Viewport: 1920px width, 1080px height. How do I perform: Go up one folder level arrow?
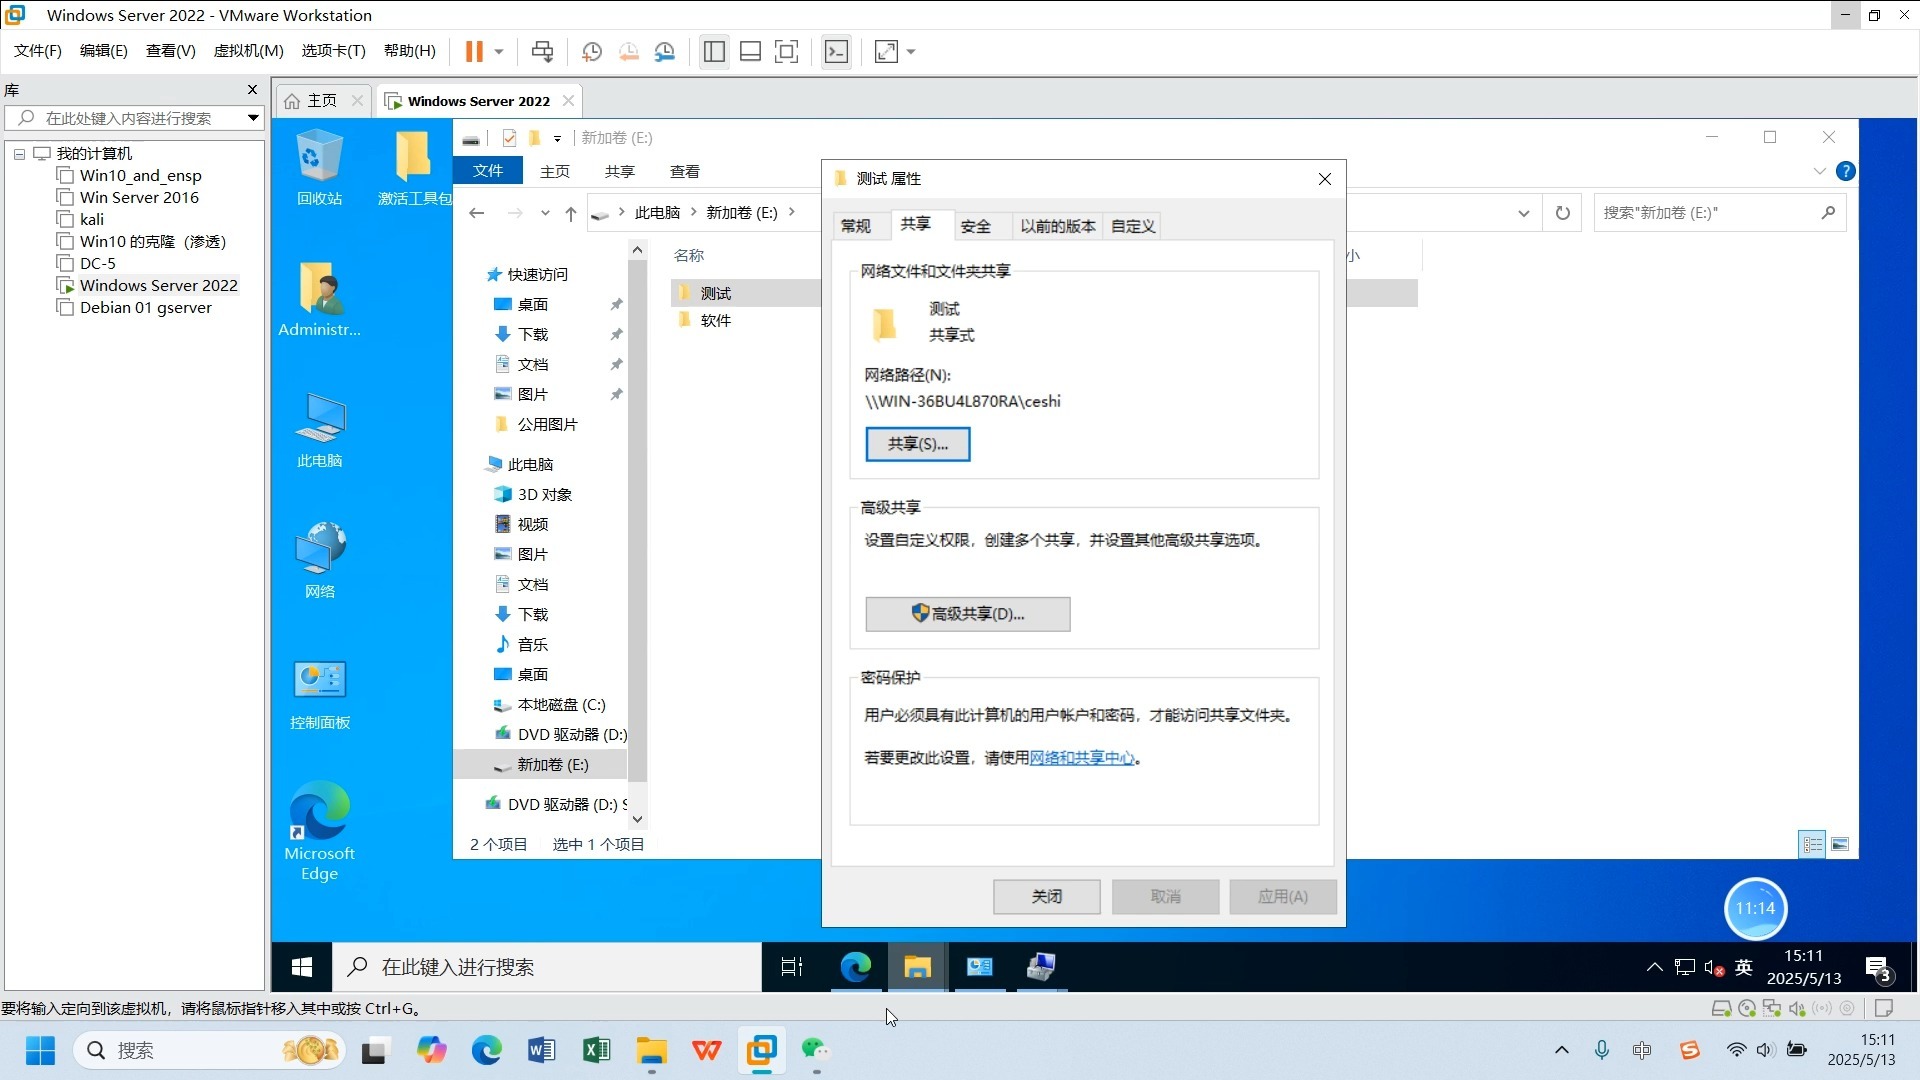pos(571,213)
